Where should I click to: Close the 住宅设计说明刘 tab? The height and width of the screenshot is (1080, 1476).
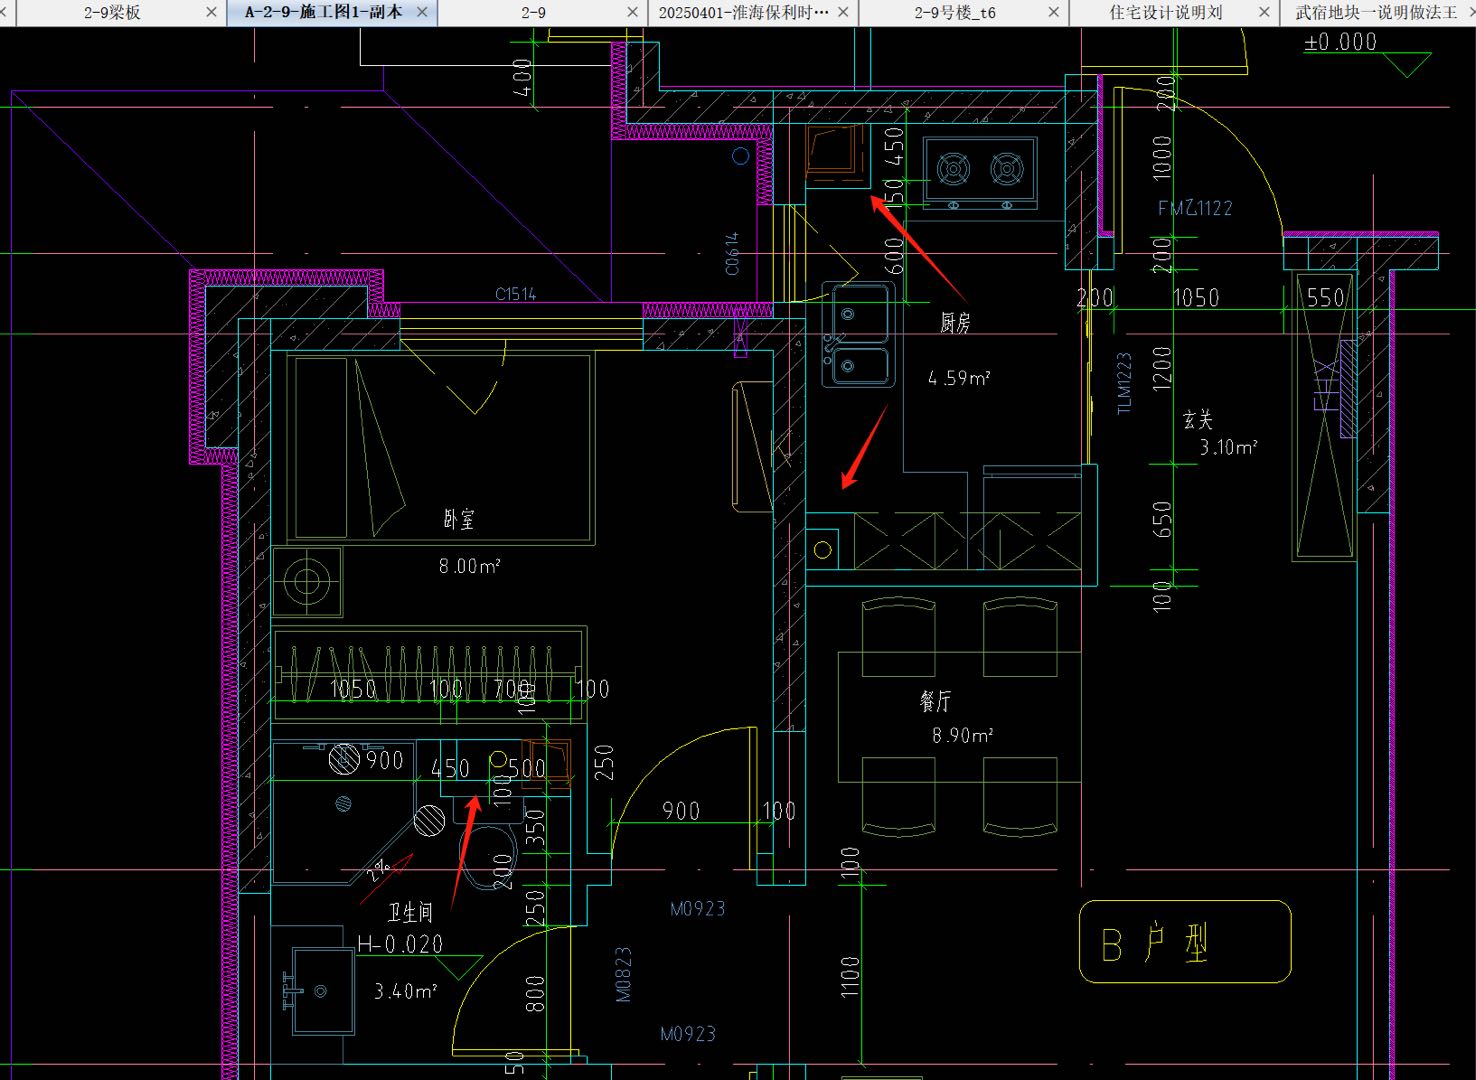(1264, 13)
